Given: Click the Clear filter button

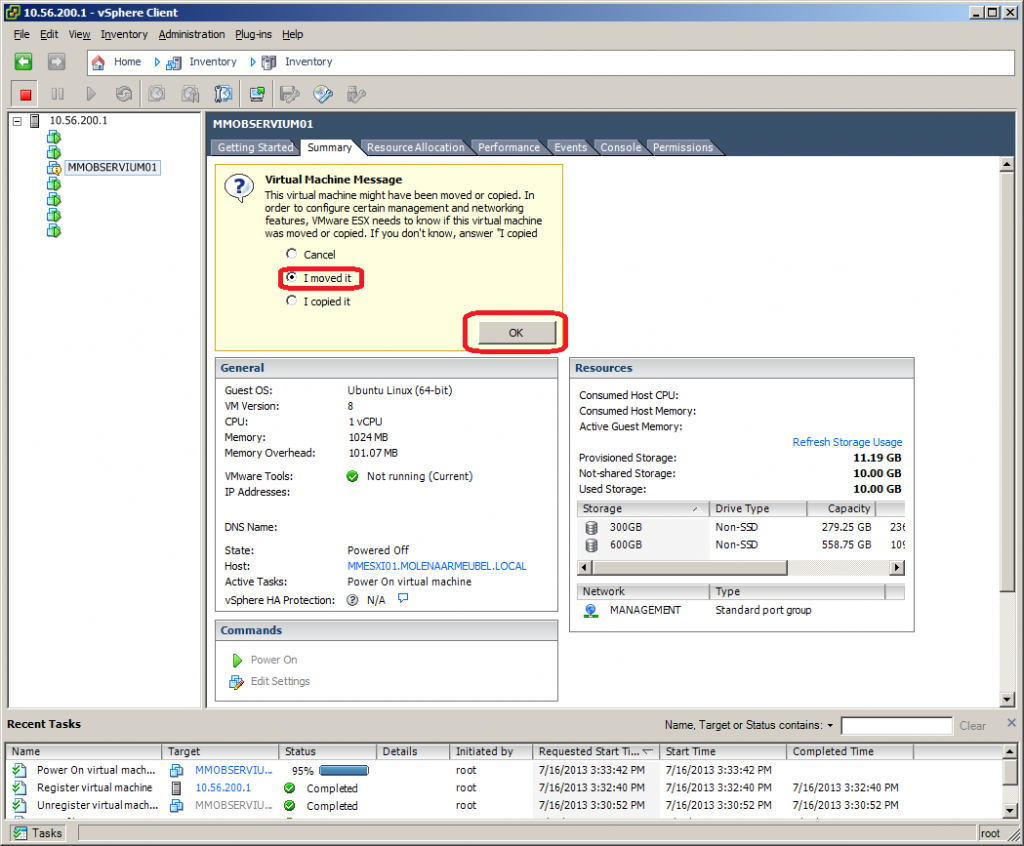Looking at the screenshot, I should pos(972,726).
